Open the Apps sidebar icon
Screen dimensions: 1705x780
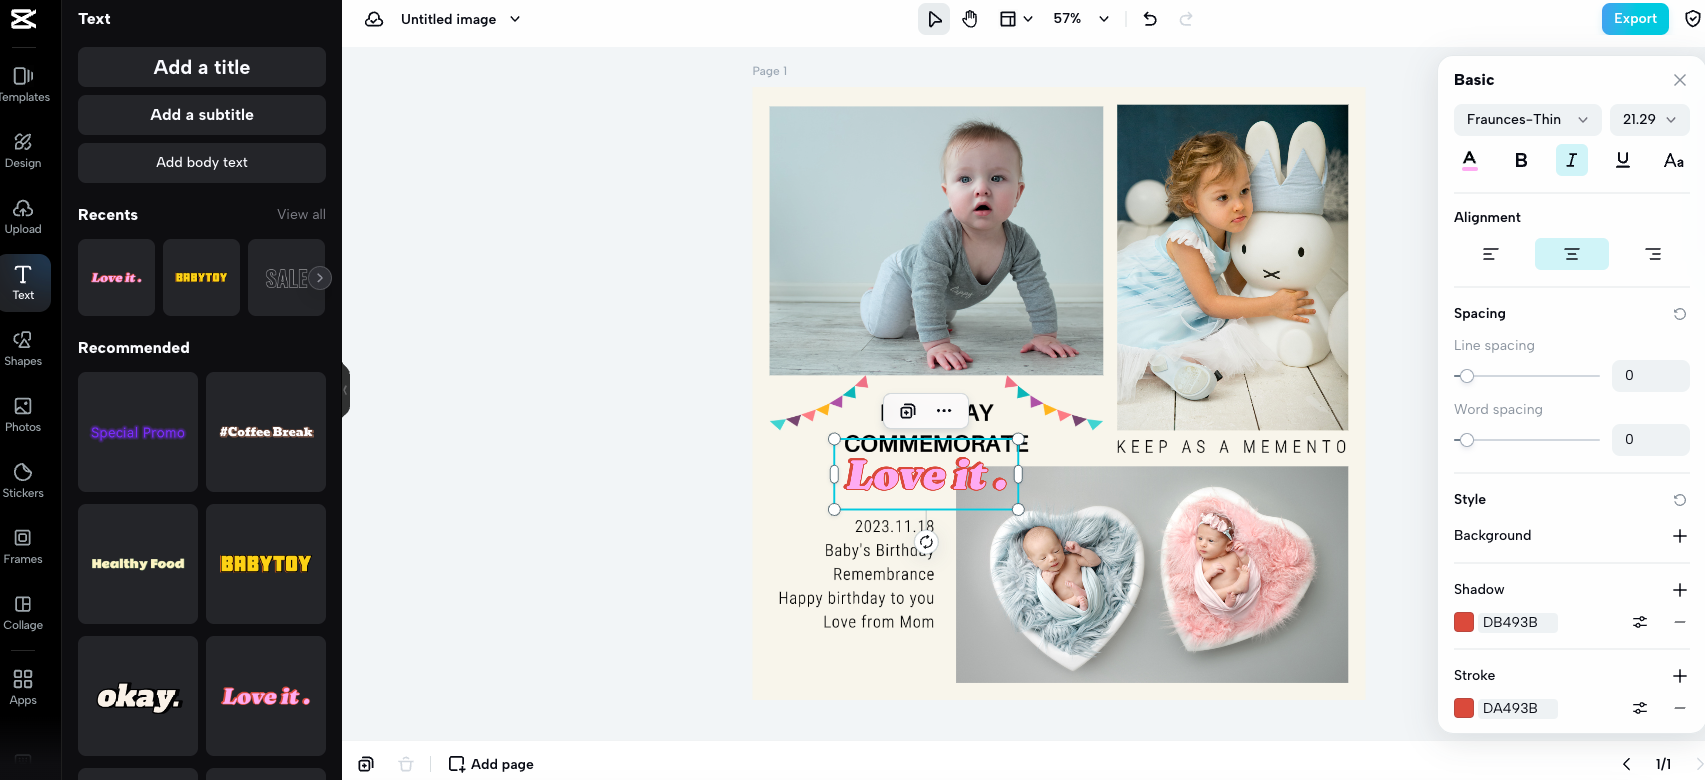coord(23,687)
